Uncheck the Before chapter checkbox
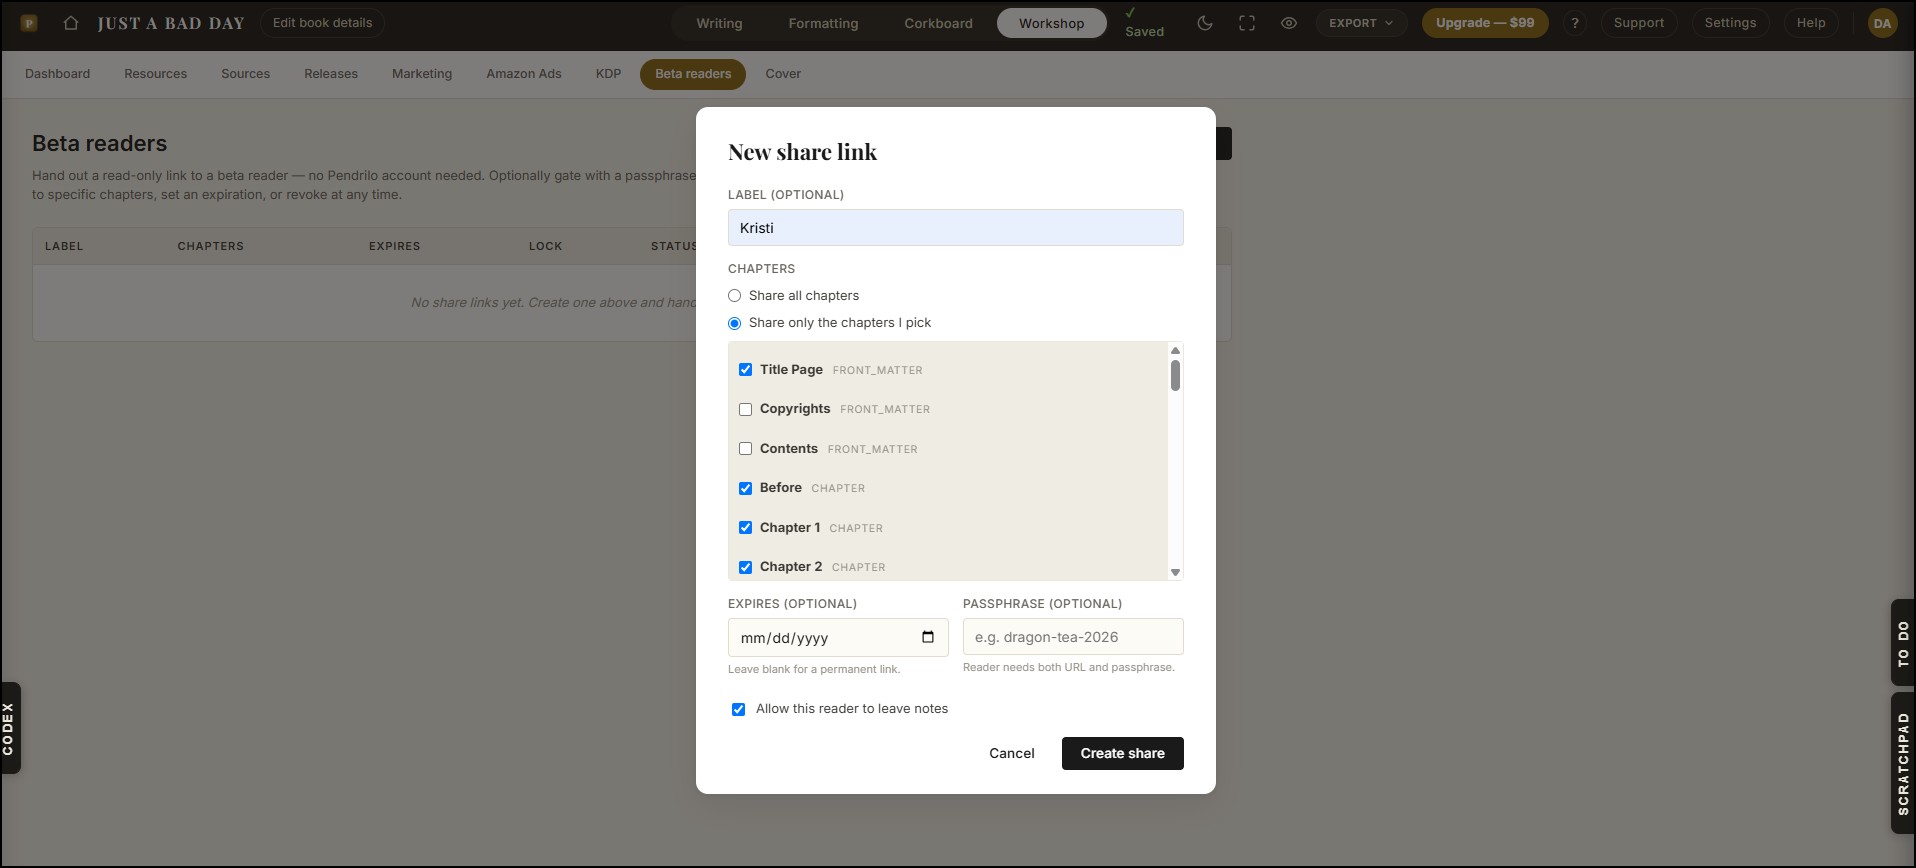 pos(745,488)
